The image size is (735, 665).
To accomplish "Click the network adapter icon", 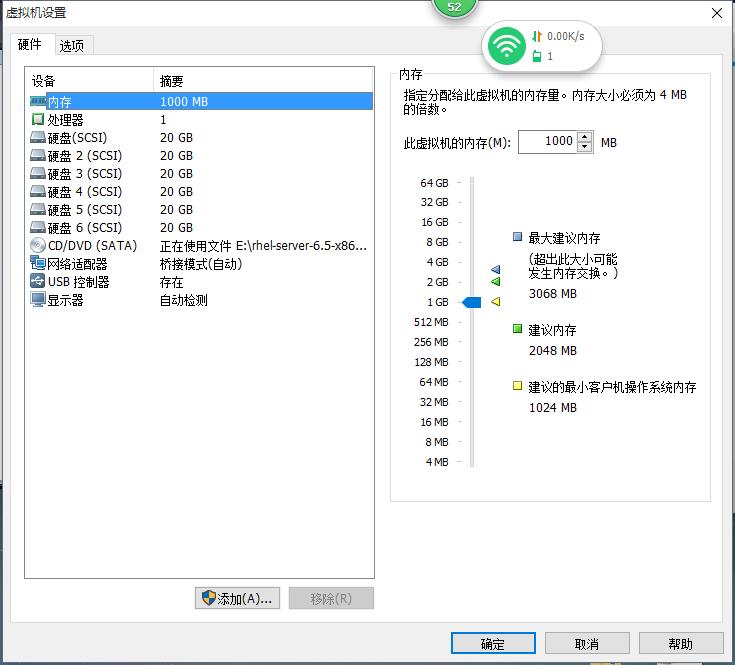I will click(x=38, y=263).
